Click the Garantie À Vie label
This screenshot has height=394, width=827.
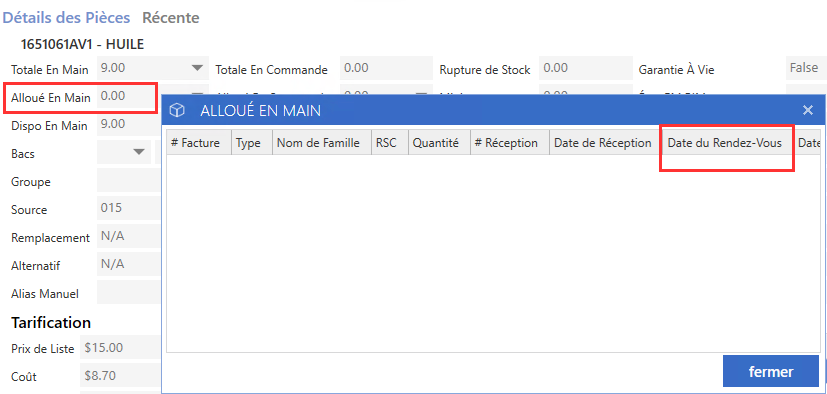click(677, 70)
